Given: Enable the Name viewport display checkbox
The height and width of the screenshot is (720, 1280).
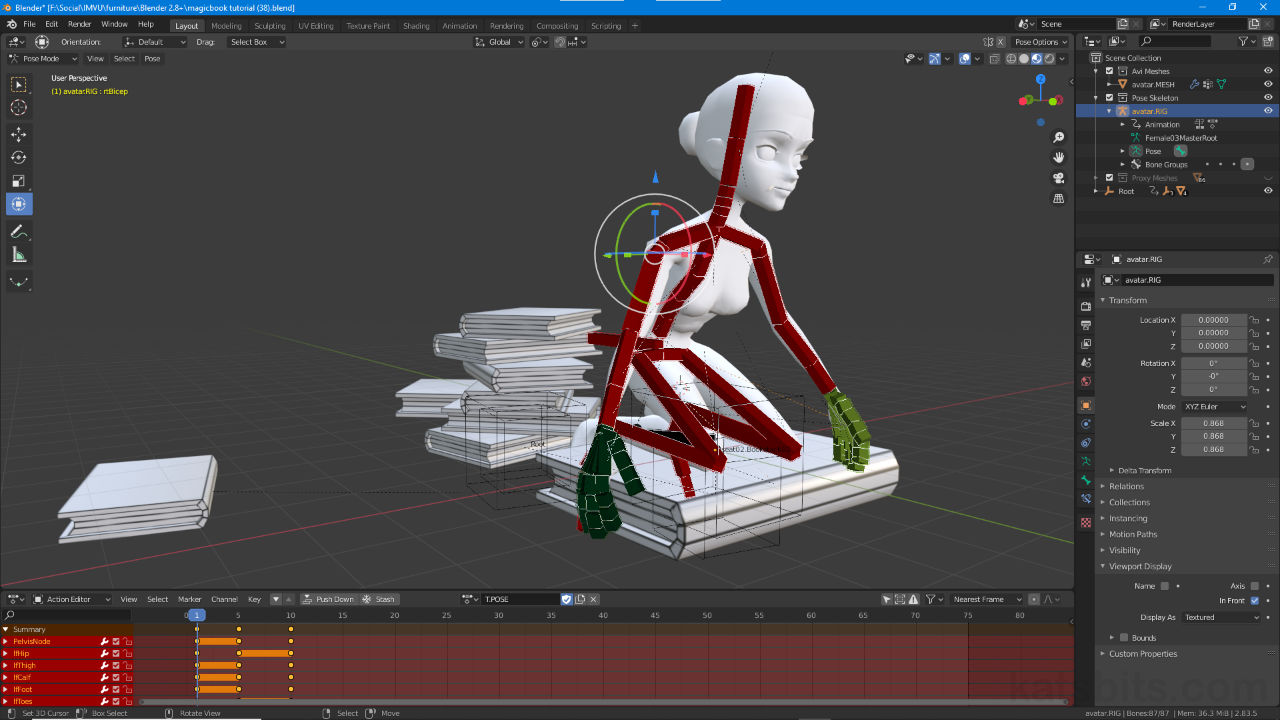Looking at the screenshot, I should click(1165, 586).
